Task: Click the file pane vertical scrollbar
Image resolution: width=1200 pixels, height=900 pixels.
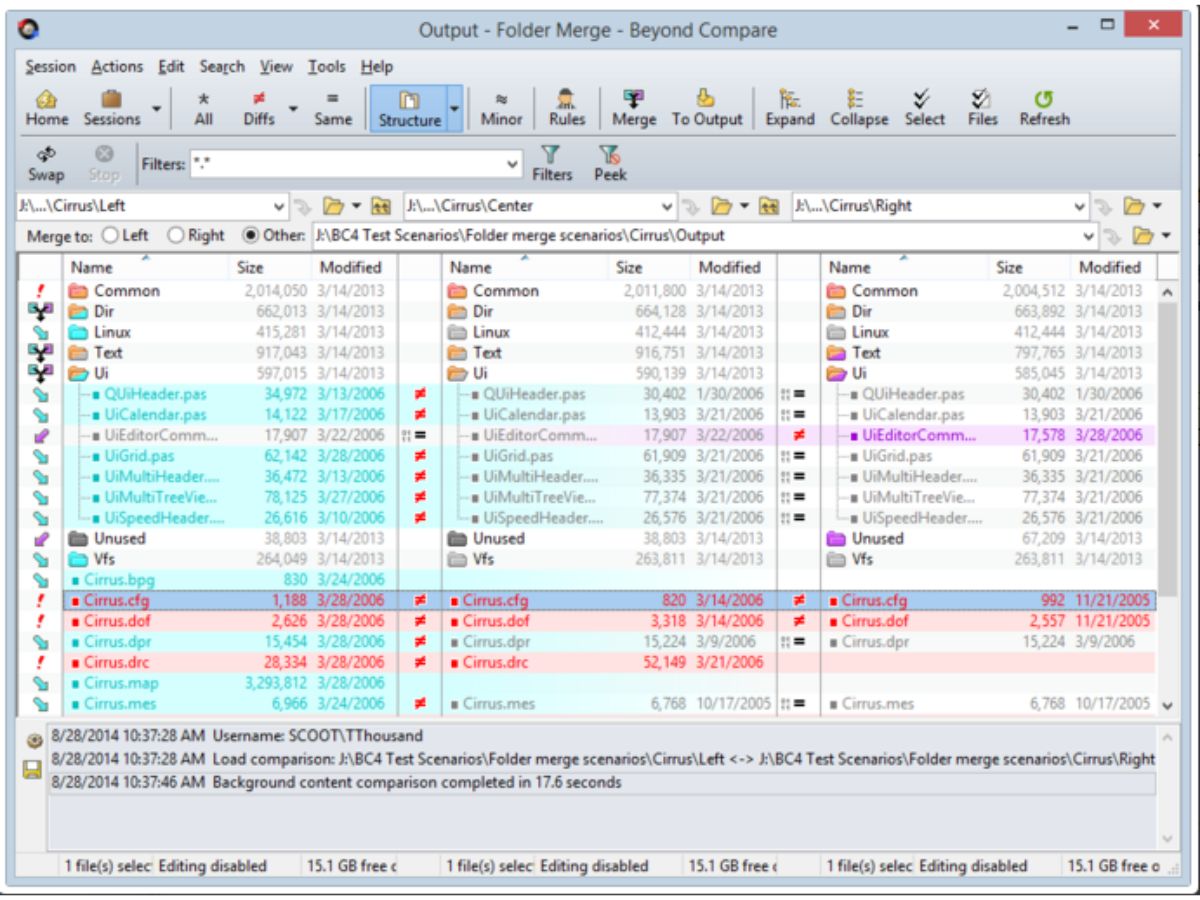Action: [x=1167, y=450]
